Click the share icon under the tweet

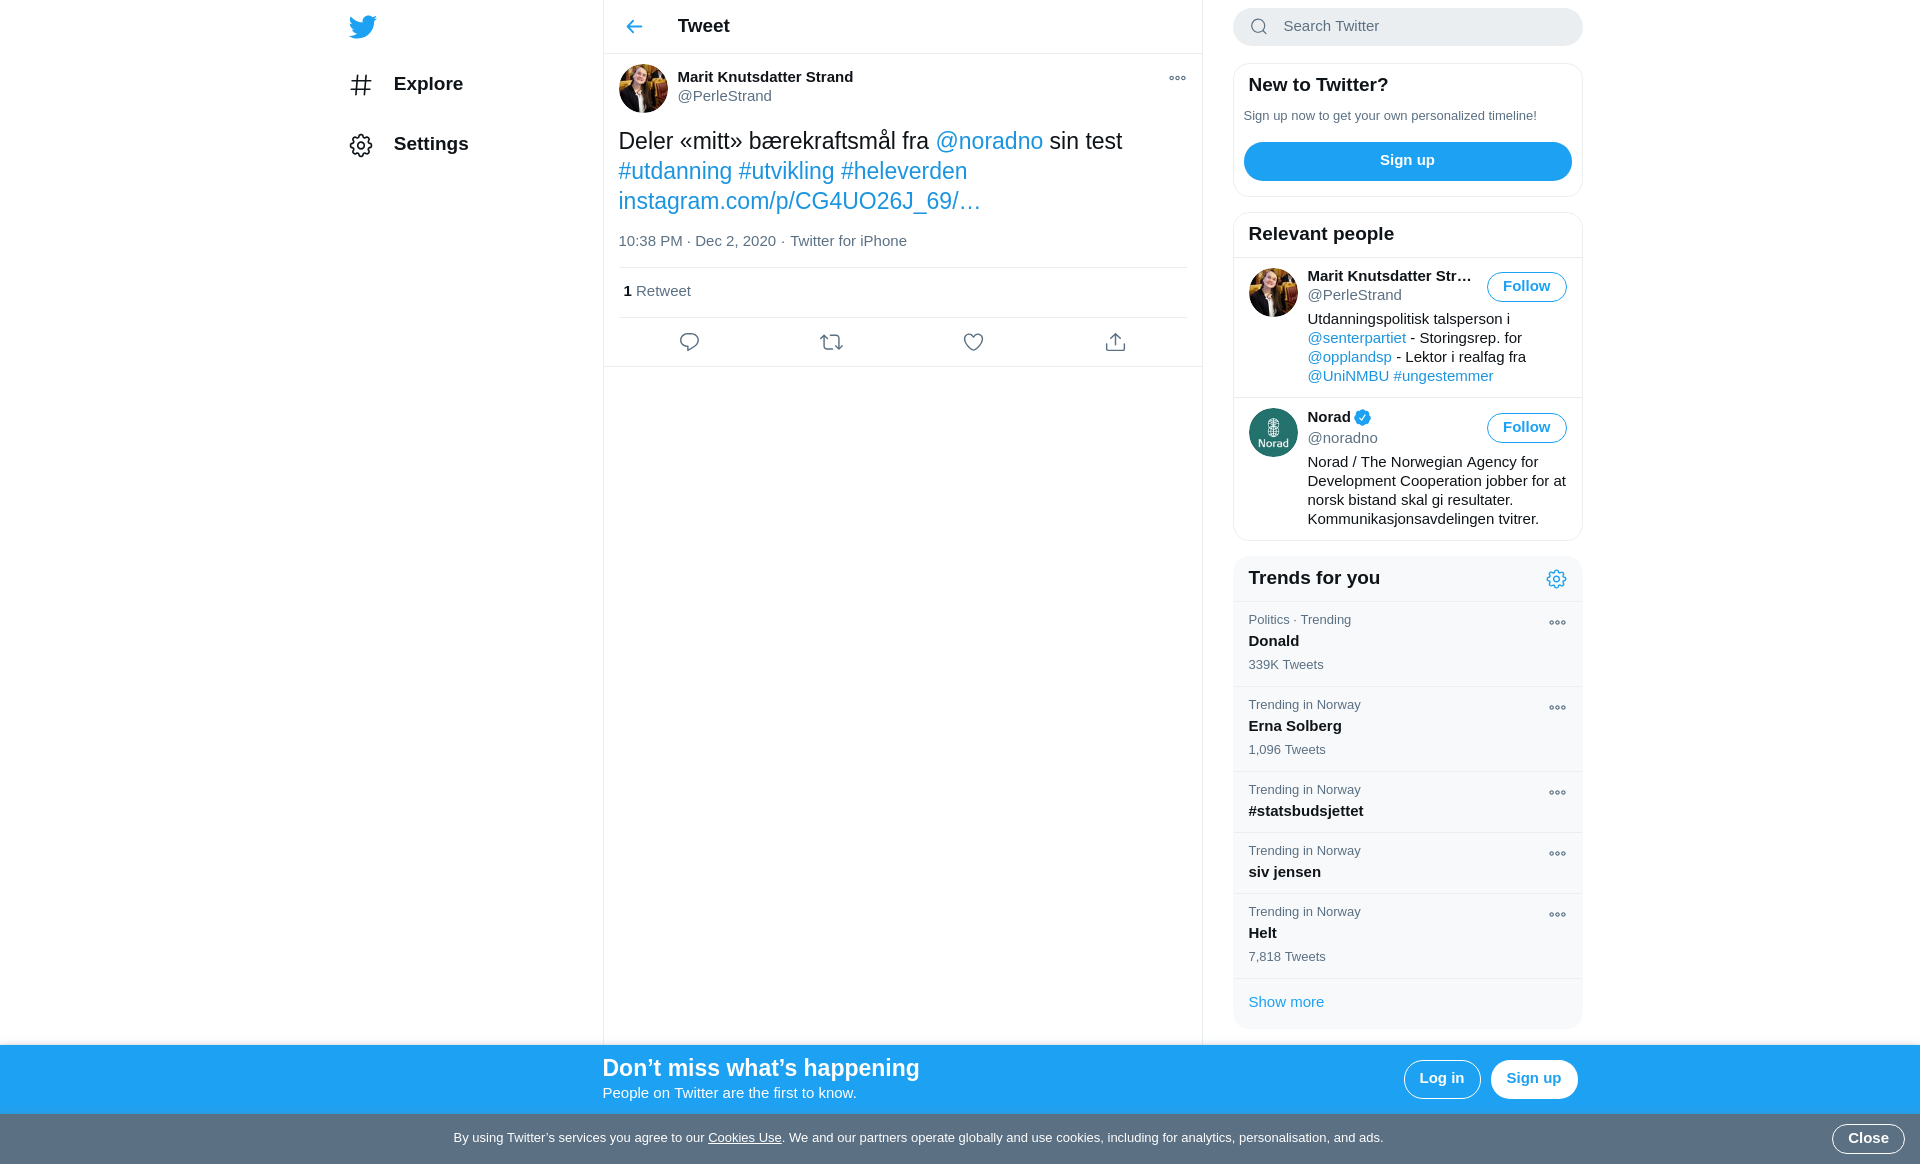[x=1115, y=342]
